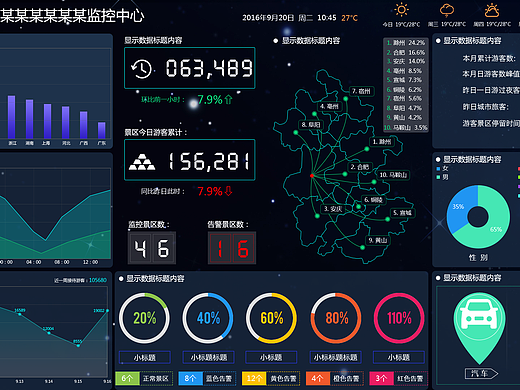Click the green 6个 正常景区 badge
Image resolution: width=520 pixels, height=390 pixels.
tap(144, 378)
